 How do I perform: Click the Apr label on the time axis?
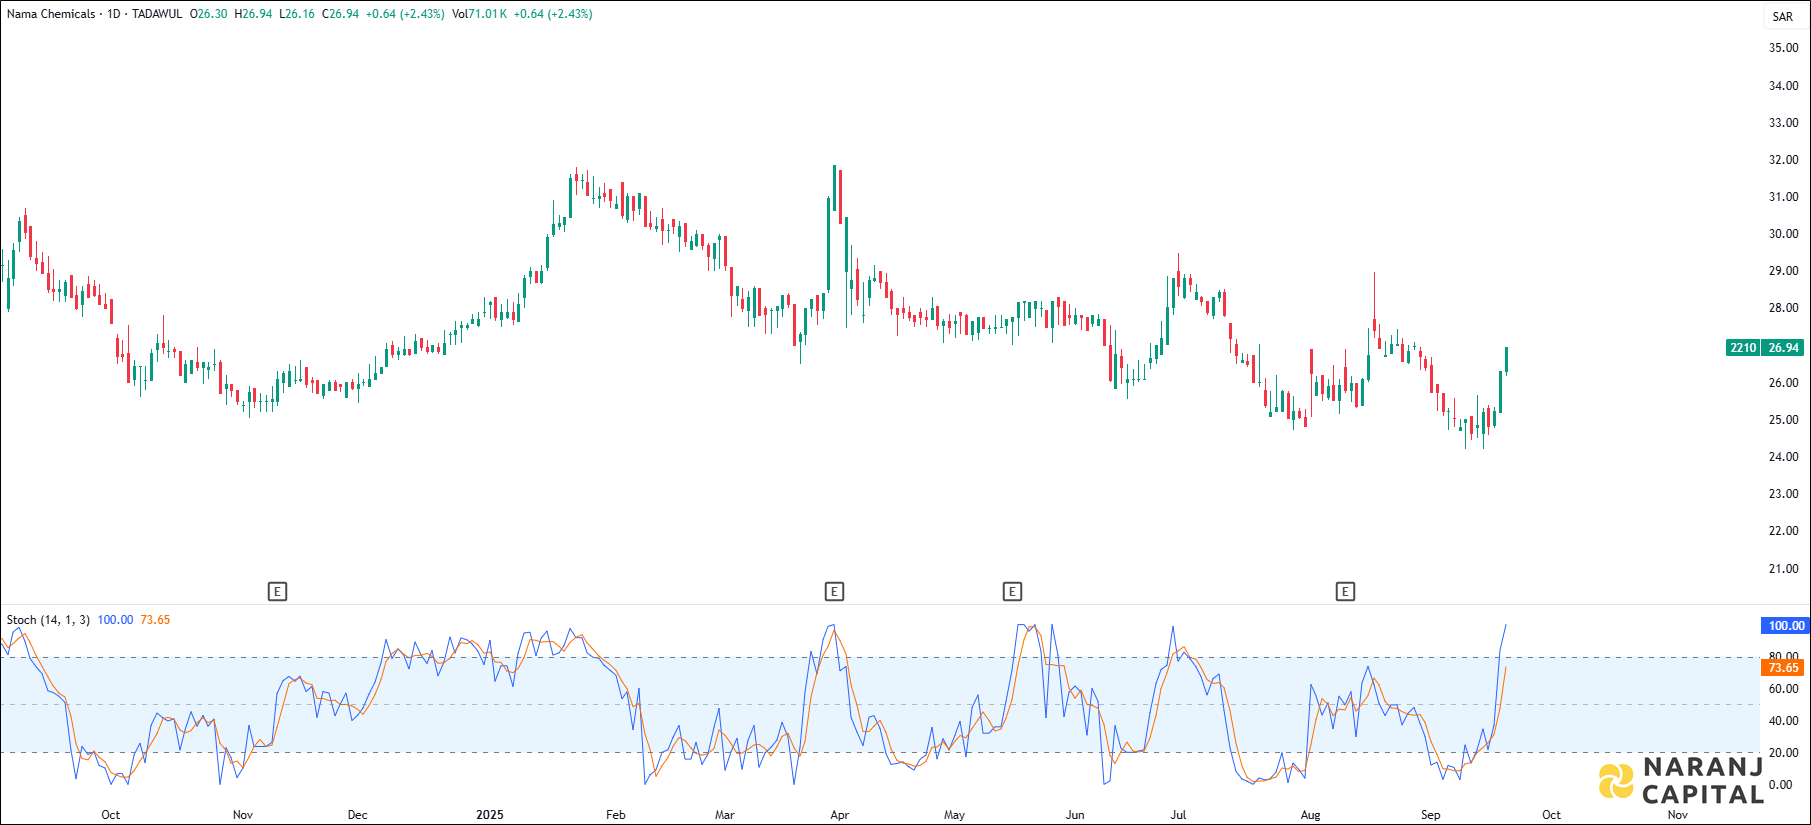pyautogui.click(x=840, y=815)
